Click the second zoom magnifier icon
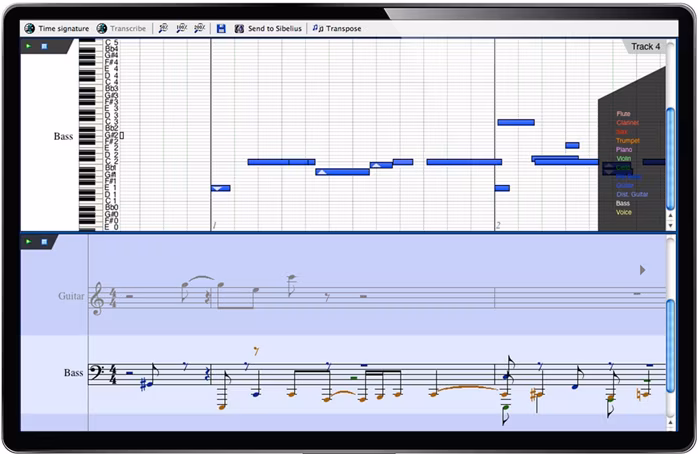 click(181, 28)
